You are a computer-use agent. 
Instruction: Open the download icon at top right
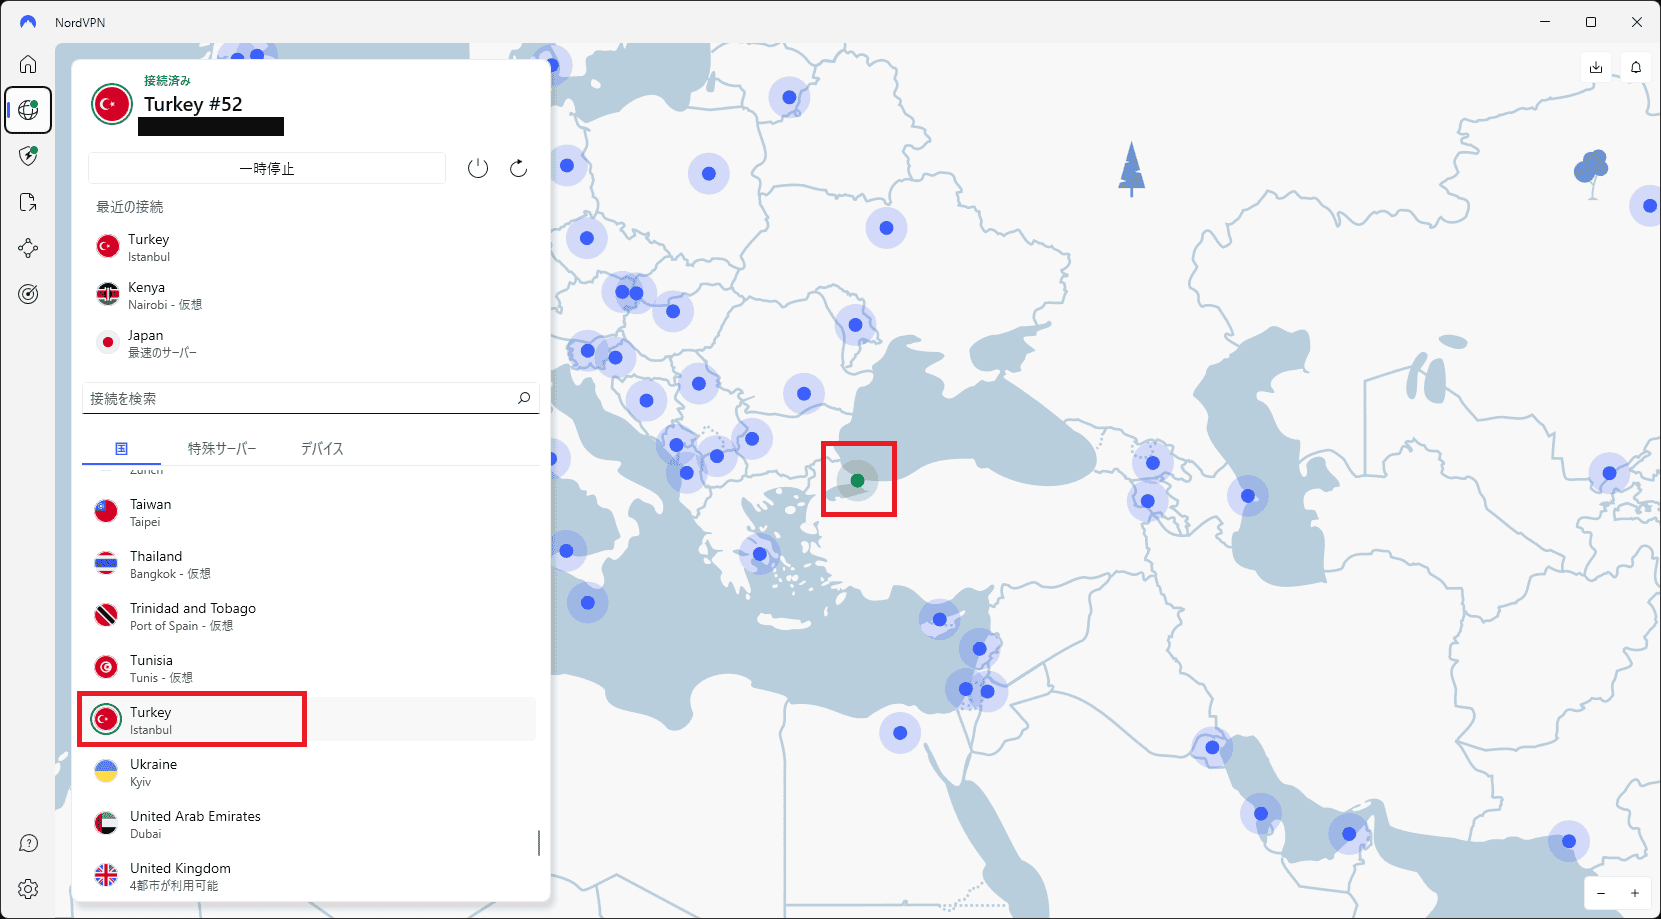coord(1596,67)
